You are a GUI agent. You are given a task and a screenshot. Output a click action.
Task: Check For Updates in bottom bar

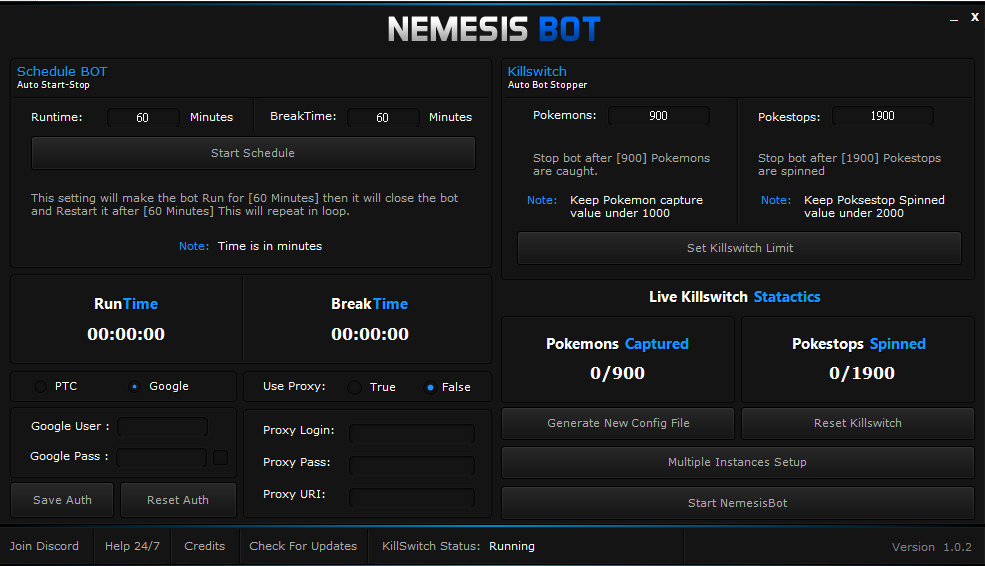[303, 546]
